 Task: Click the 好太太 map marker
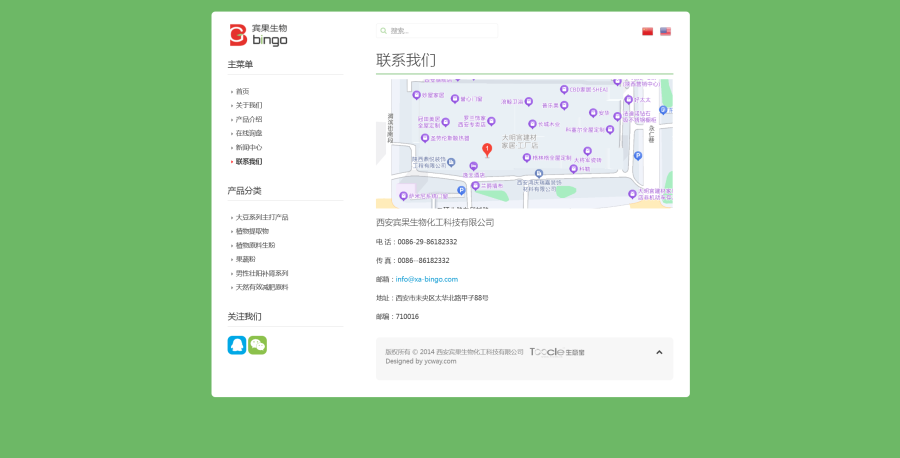click(629, 100)
